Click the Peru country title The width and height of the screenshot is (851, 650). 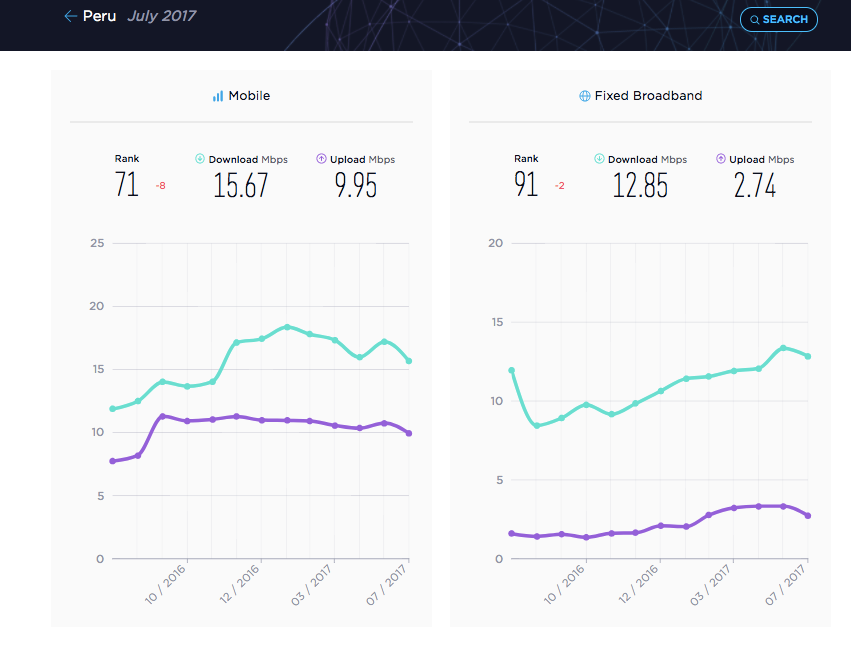(99, 16)
